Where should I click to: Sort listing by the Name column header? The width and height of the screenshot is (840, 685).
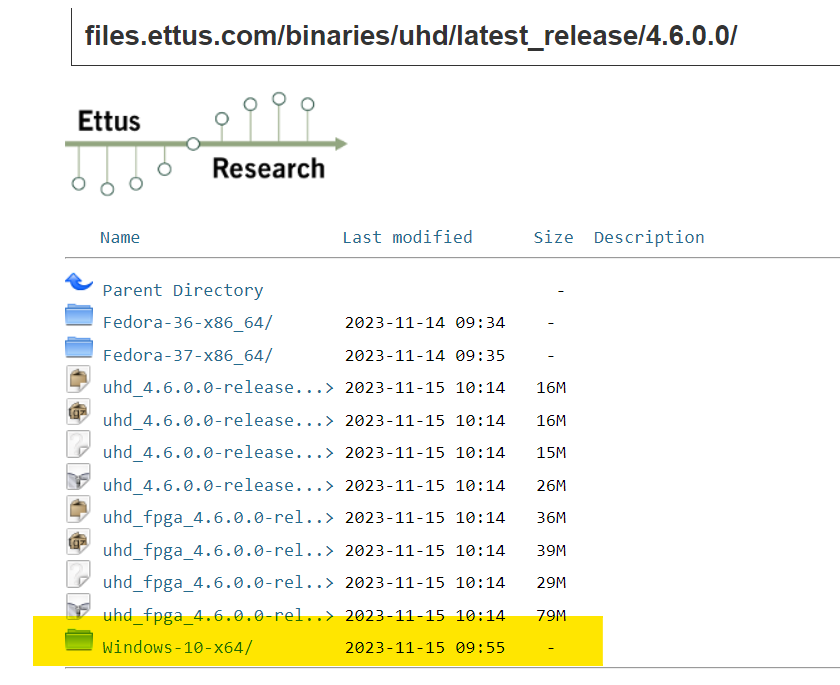[x=120, y=237]
